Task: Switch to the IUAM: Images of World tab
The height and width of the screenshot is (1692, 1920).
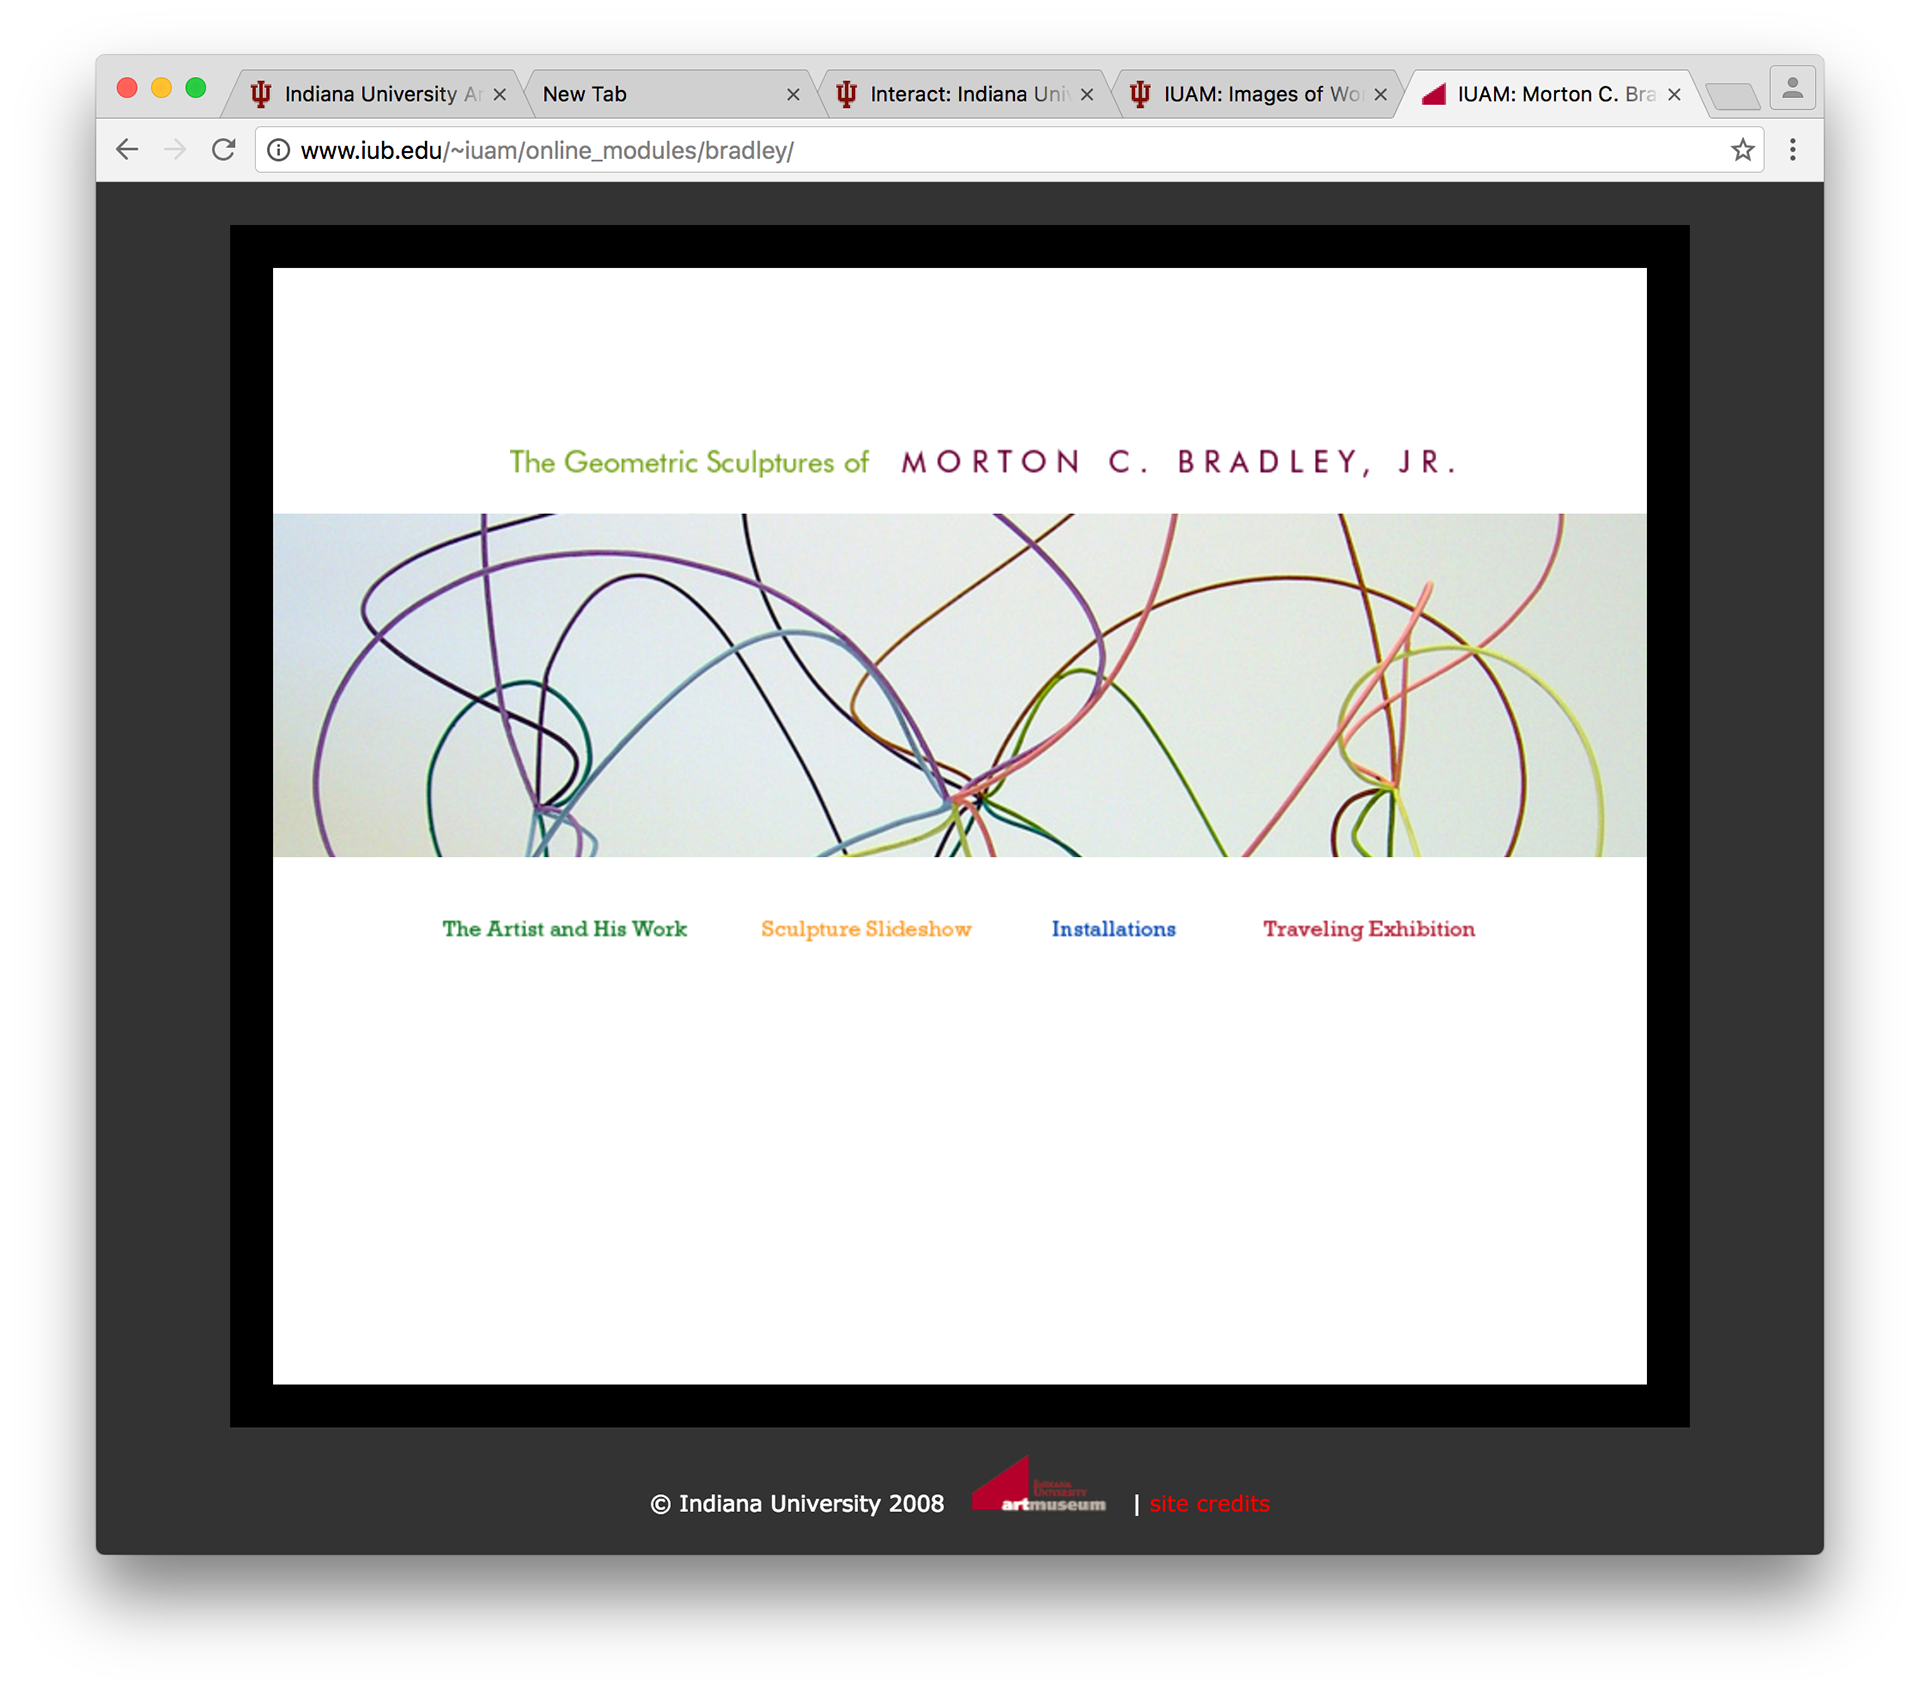Action: coord(1260,95)
